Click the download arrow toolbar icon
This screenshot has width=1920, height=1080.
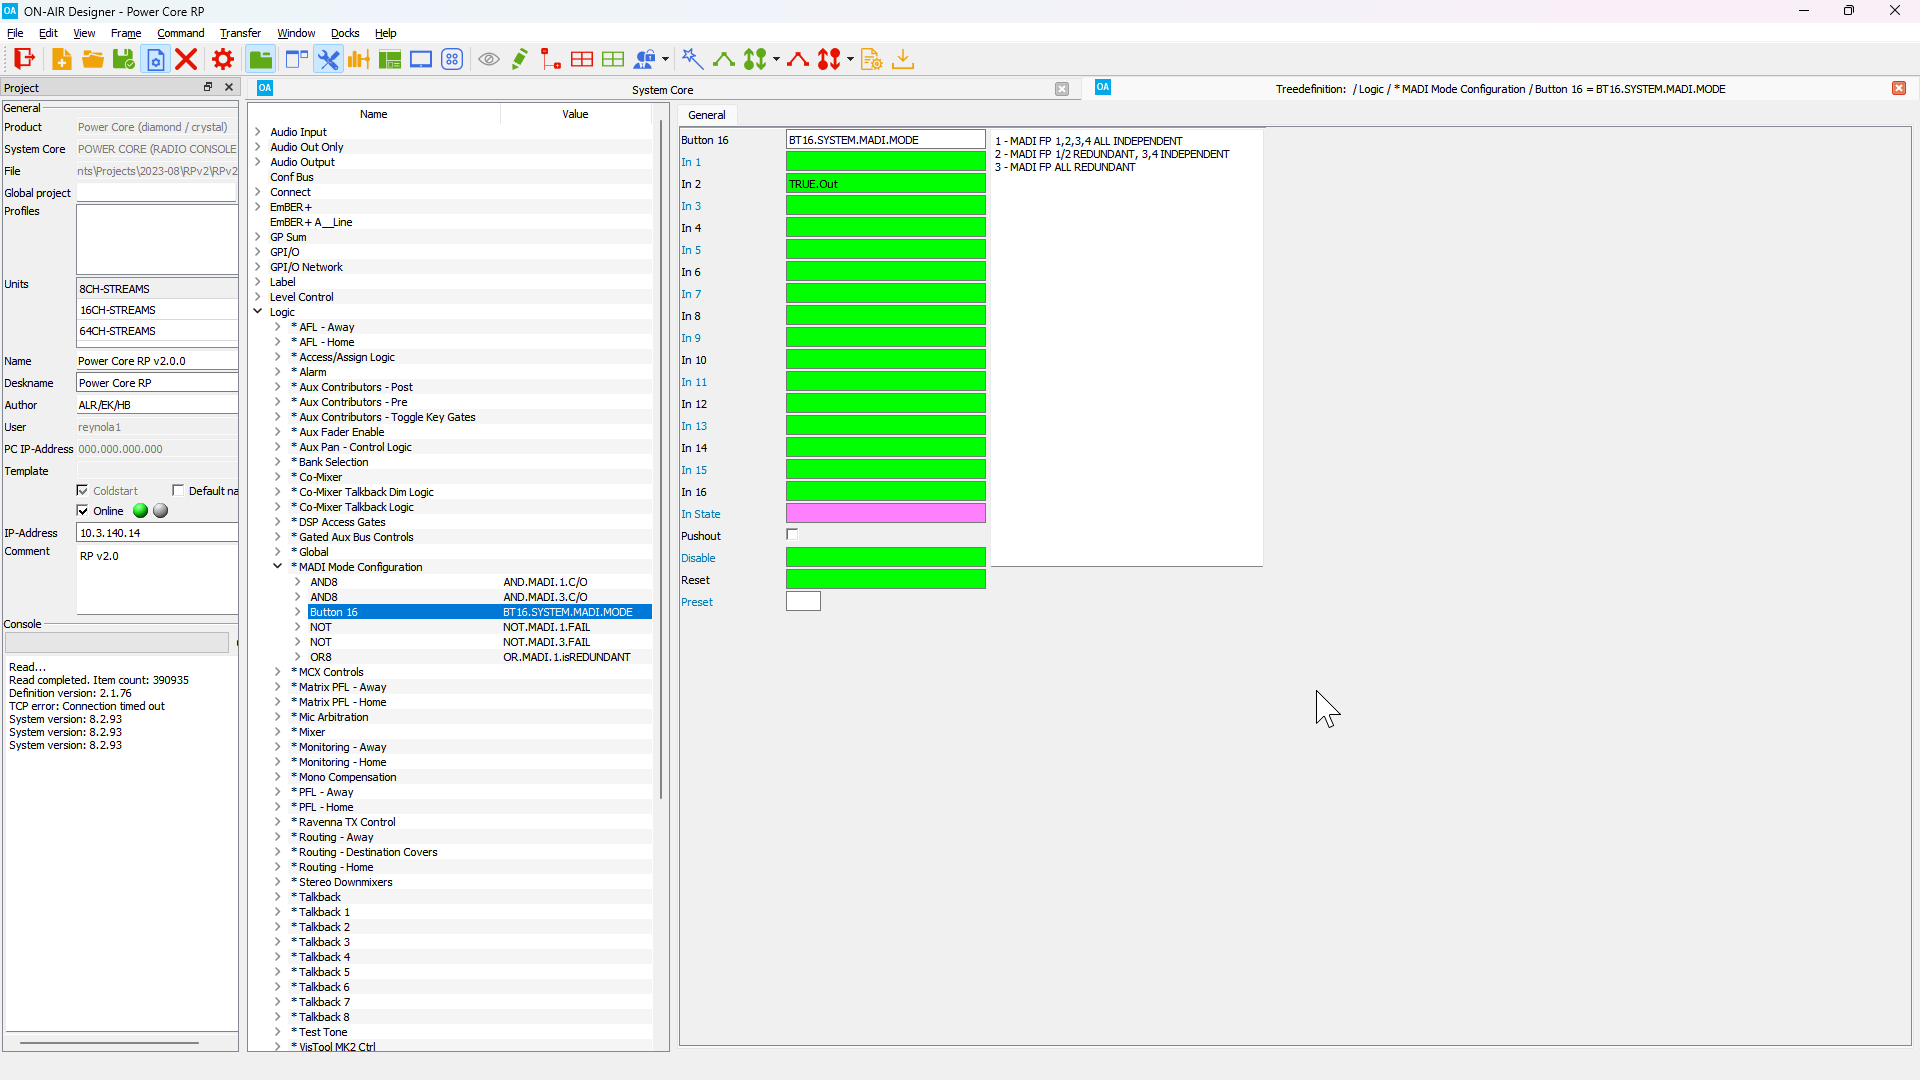click(903, 59)
